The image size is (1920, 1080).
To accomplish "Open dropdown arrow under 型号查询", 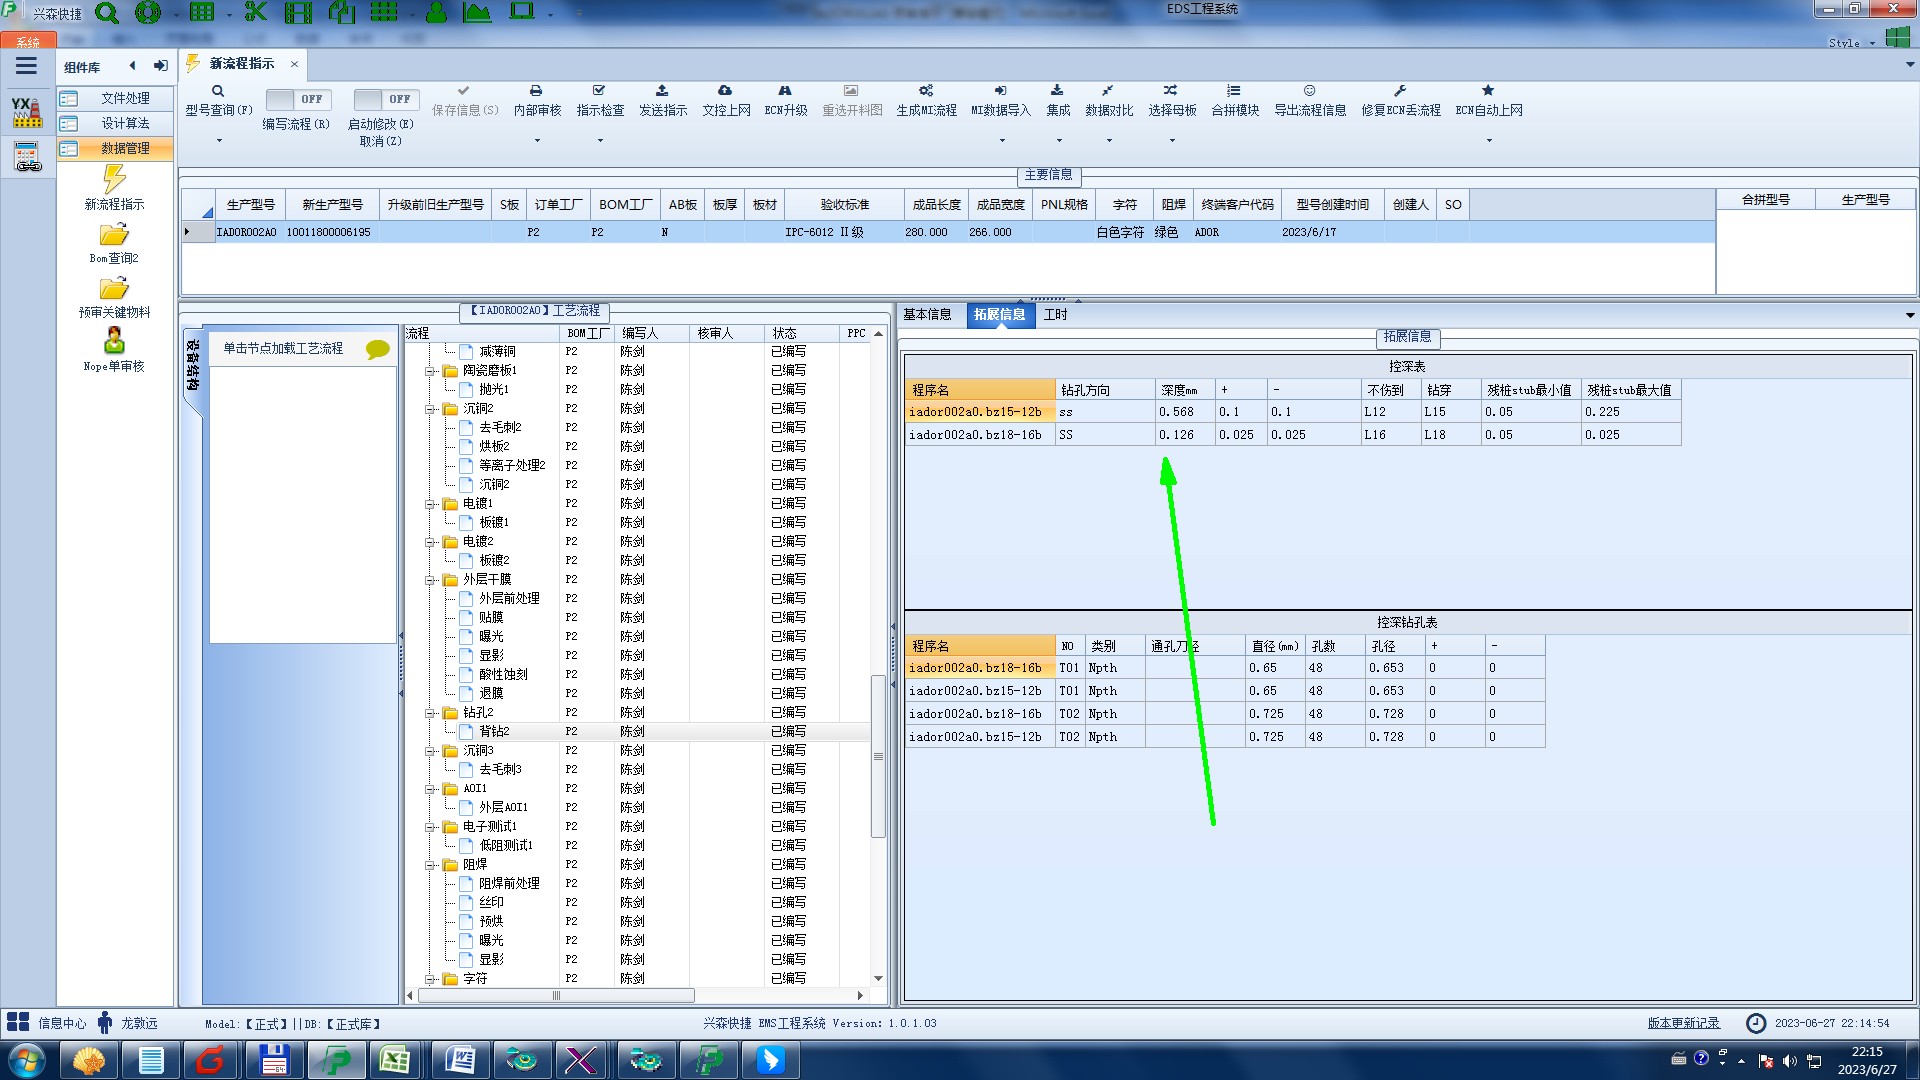I will click(219, 141).
